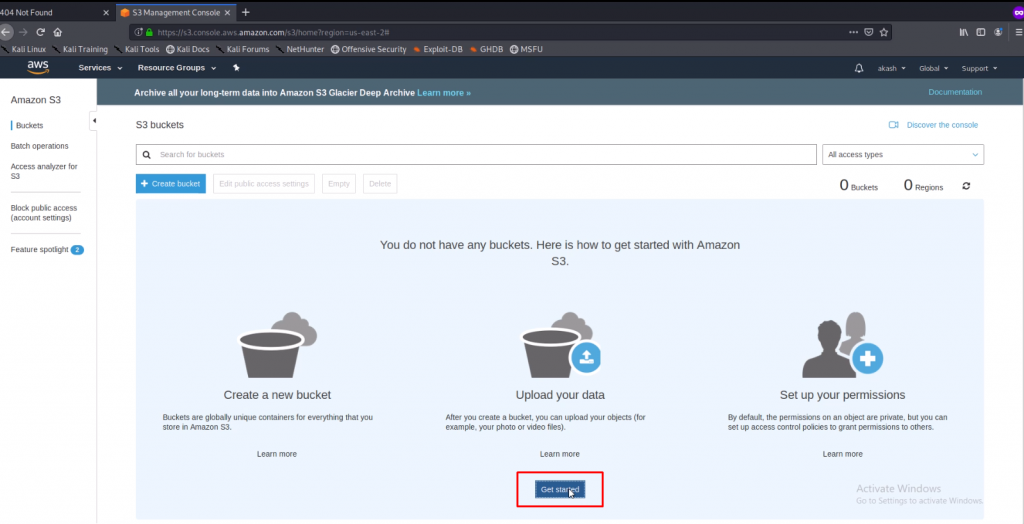Close the S3 Management Console tab

coord(229,12)
